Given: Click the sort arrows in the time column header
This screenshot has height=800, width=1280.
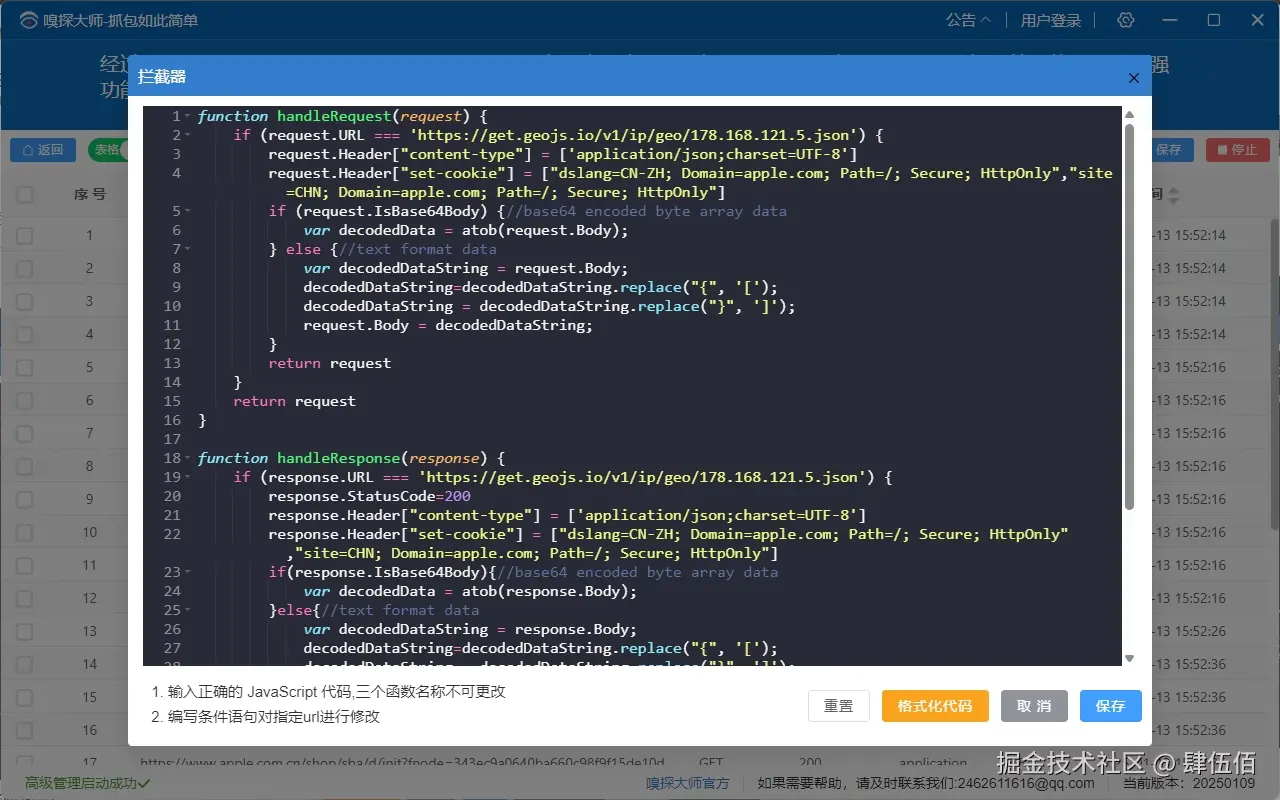Looking at the screenshot, I should [x=1174, y=195].
